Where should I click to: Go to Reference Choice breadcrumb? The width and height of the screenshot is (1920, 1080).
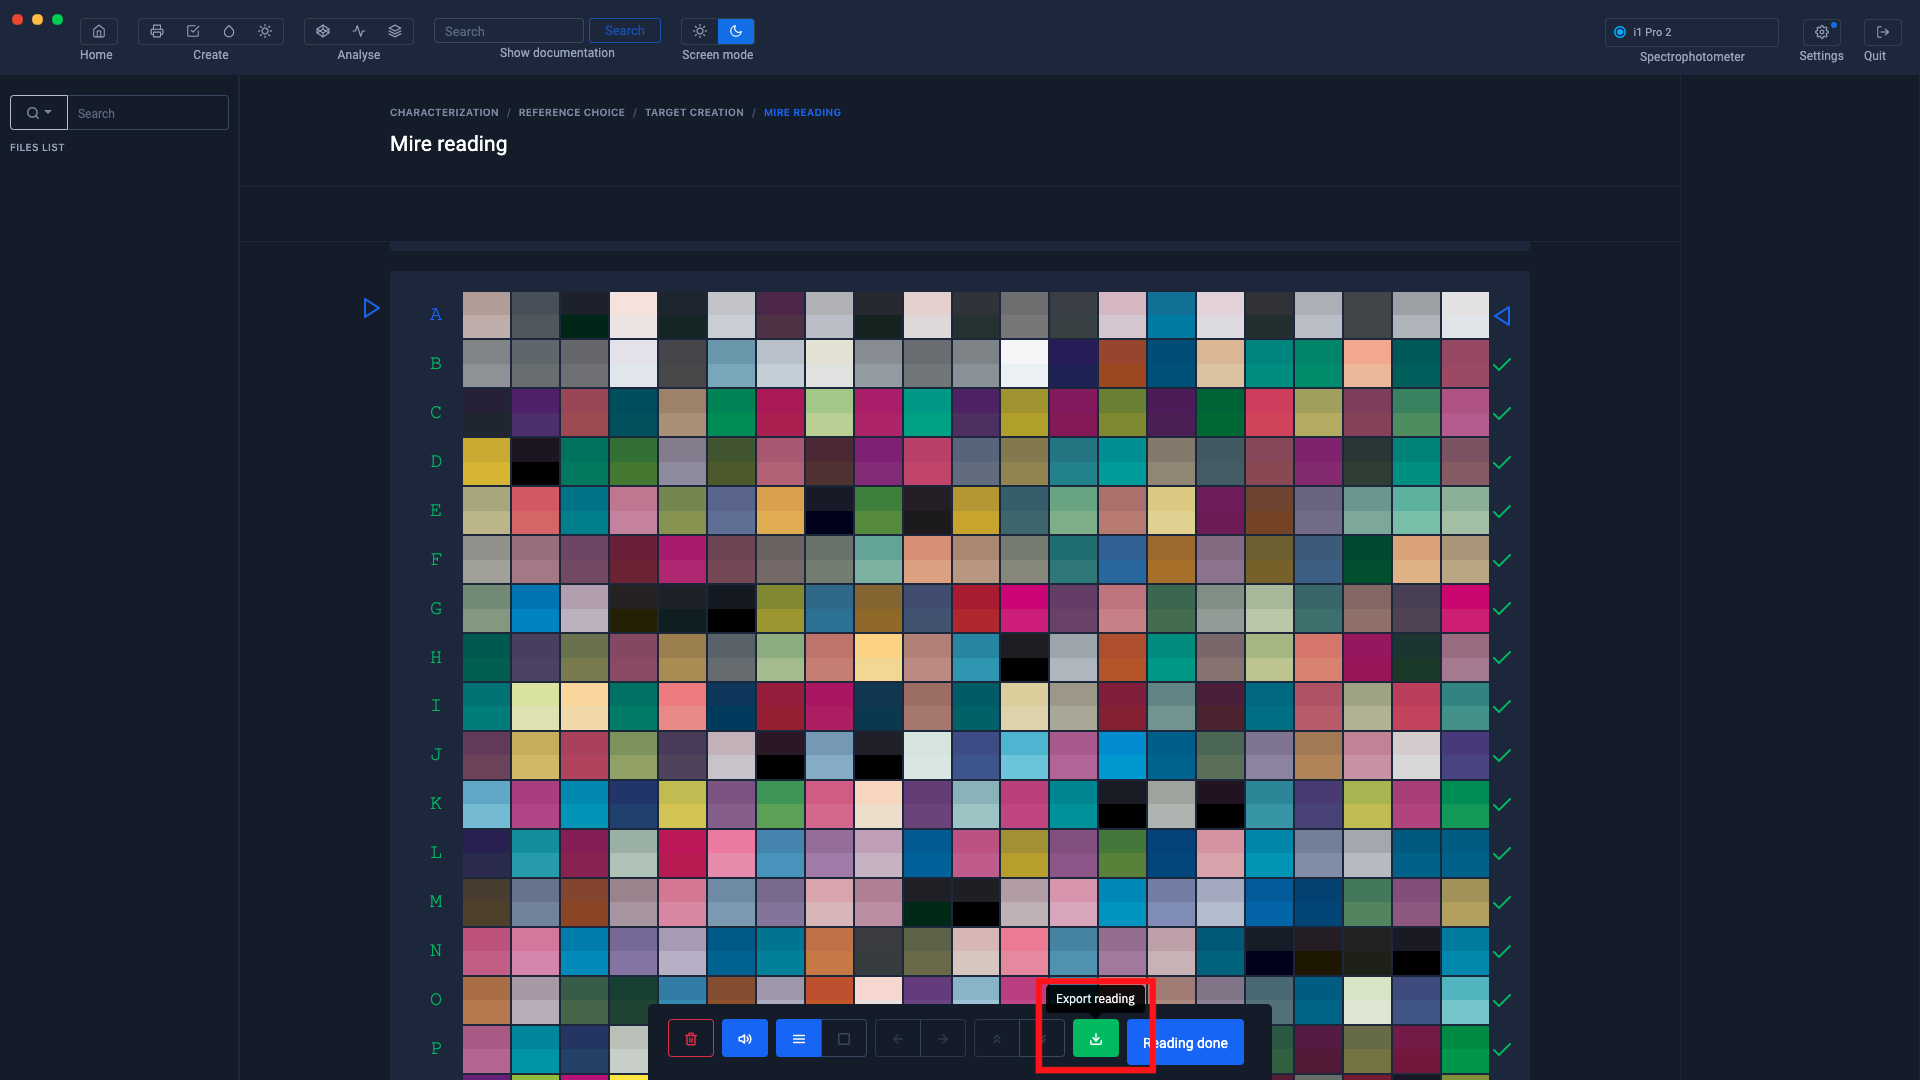571,113
